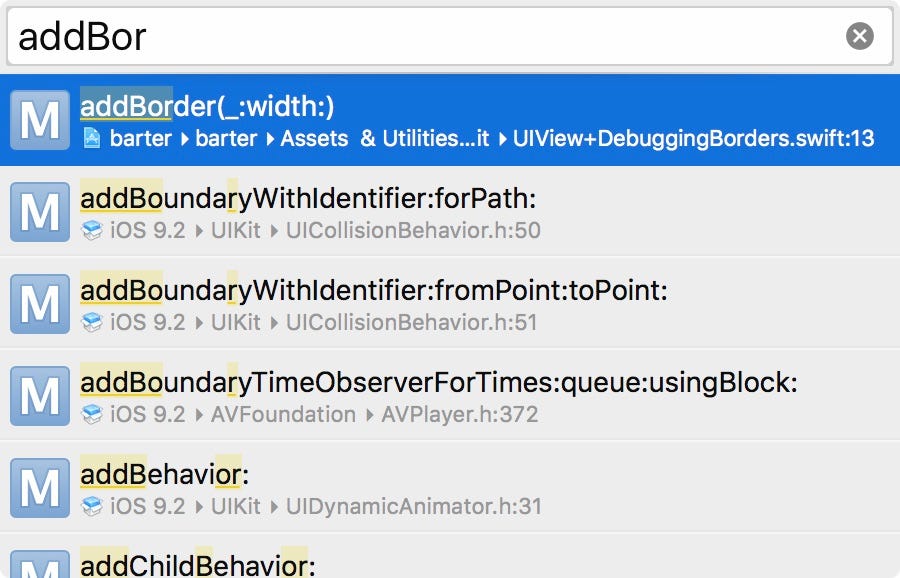This screenshot has width=900, height=578.
Task: Click the M icon for addBehavior:
Action: click(x=40, y=488)
